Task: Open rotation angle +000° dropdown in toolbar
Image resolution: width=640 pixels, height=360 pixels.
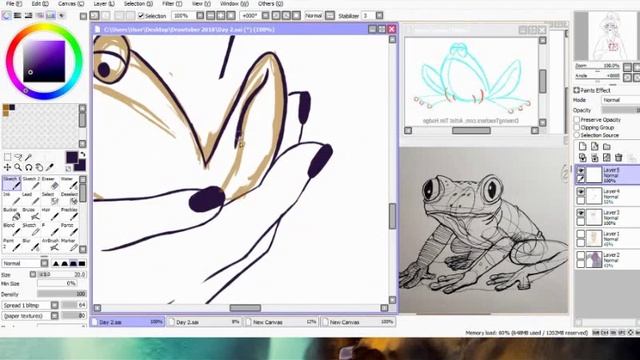Action: pos(266,16)
